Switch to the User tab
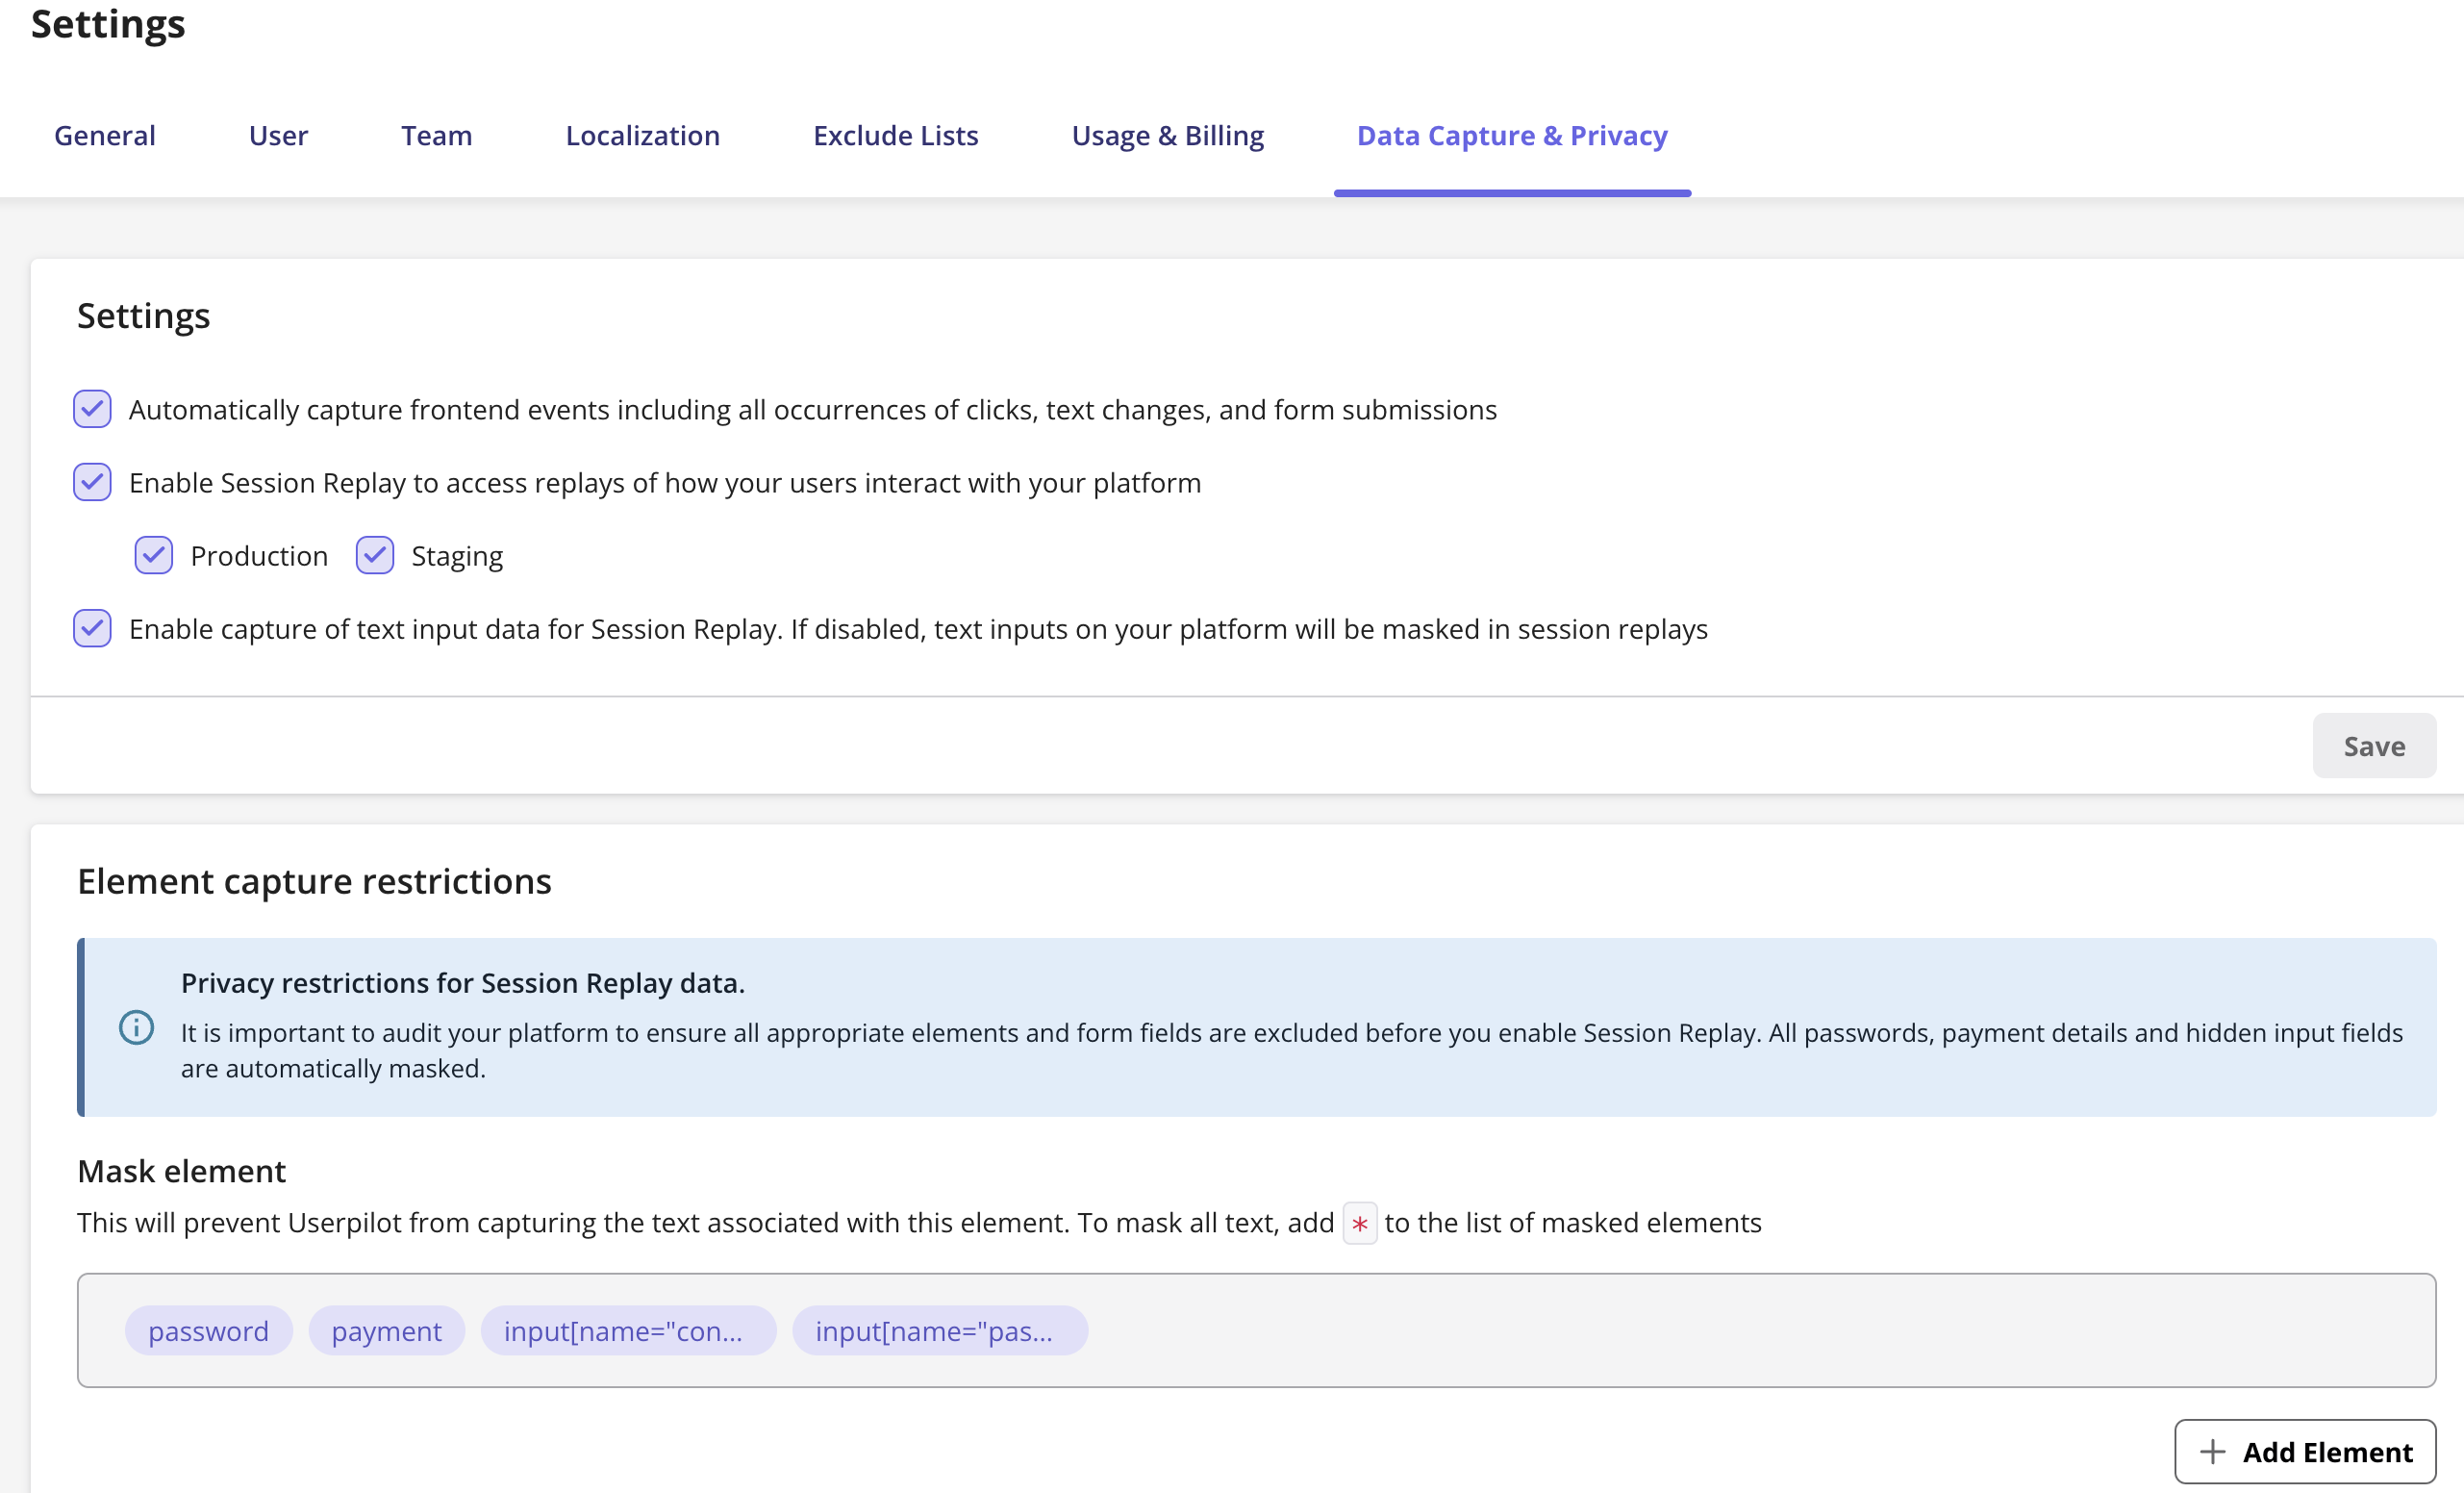 278,135
